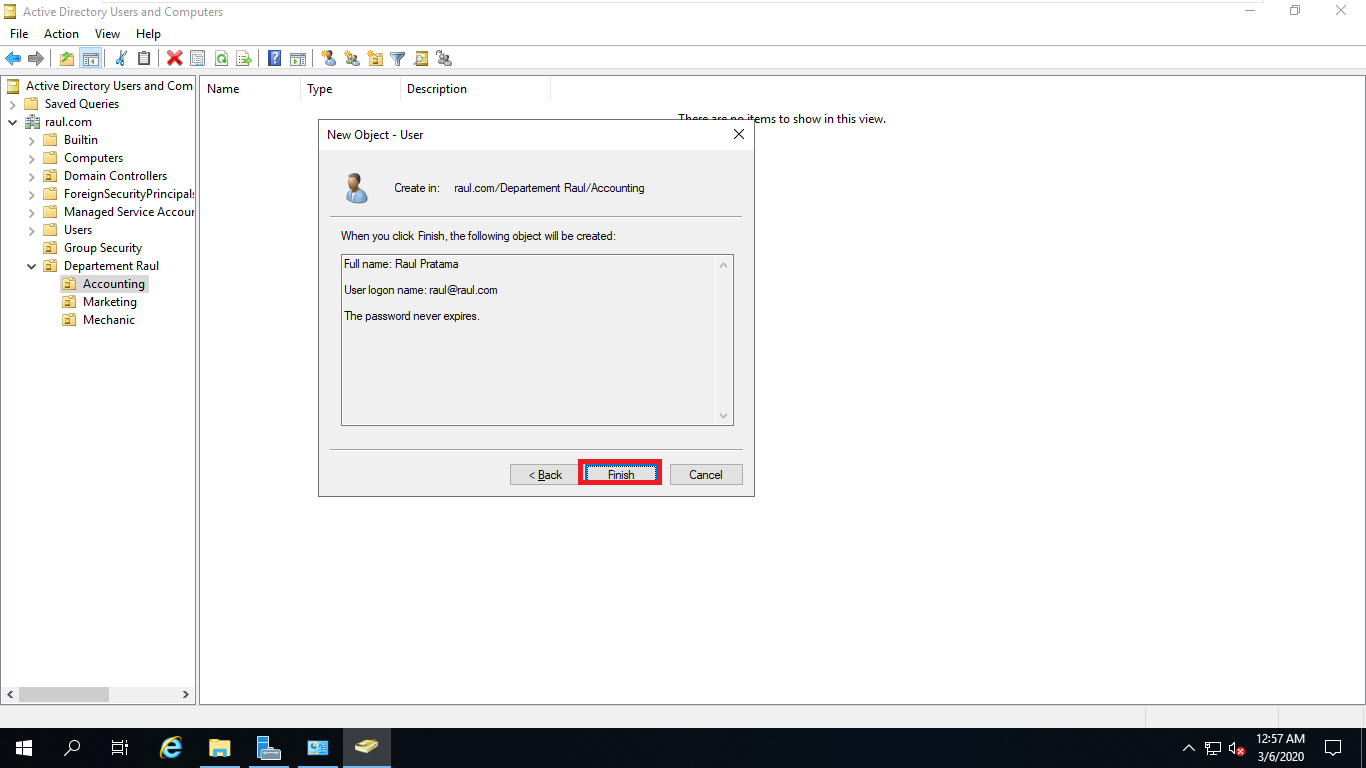Collapse the Departement Raul organizational unit
Screen dimensions: 1366x768
tap(31, 265)
